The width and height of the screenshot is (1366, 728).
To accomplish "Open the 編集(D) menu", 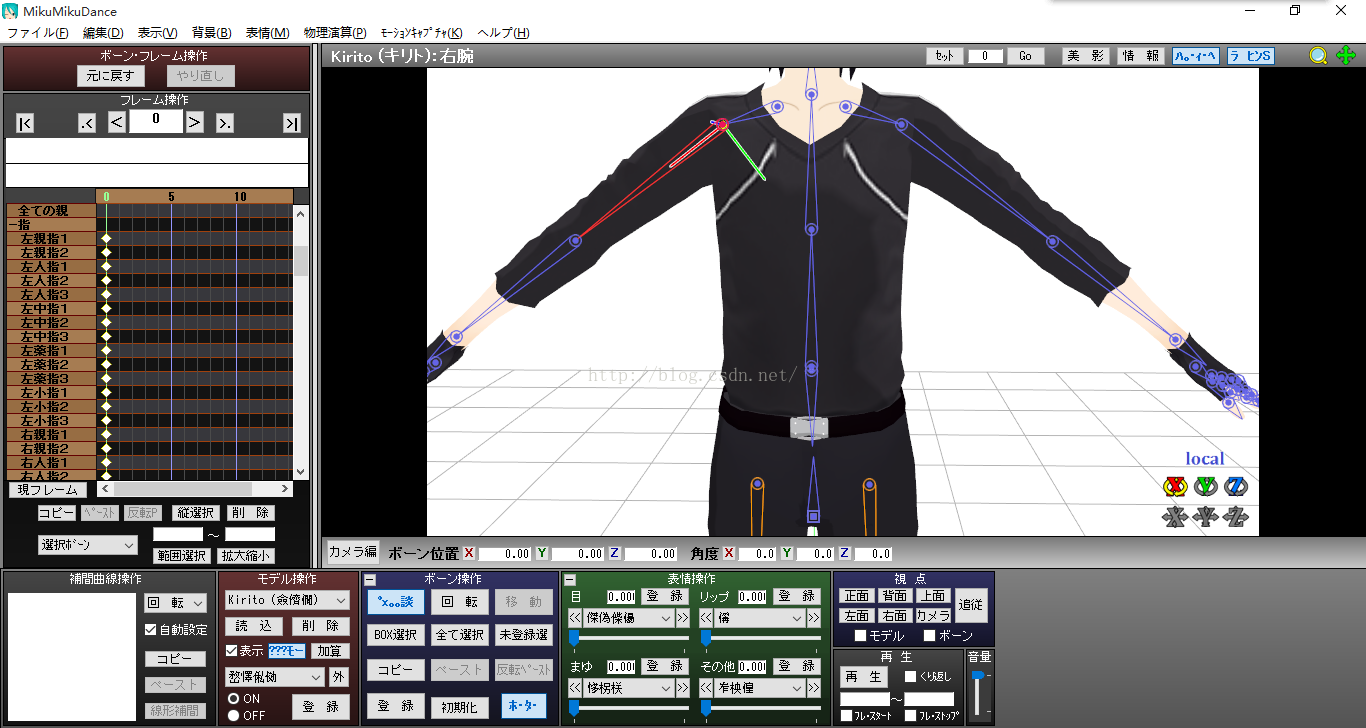I will (103, 33).
